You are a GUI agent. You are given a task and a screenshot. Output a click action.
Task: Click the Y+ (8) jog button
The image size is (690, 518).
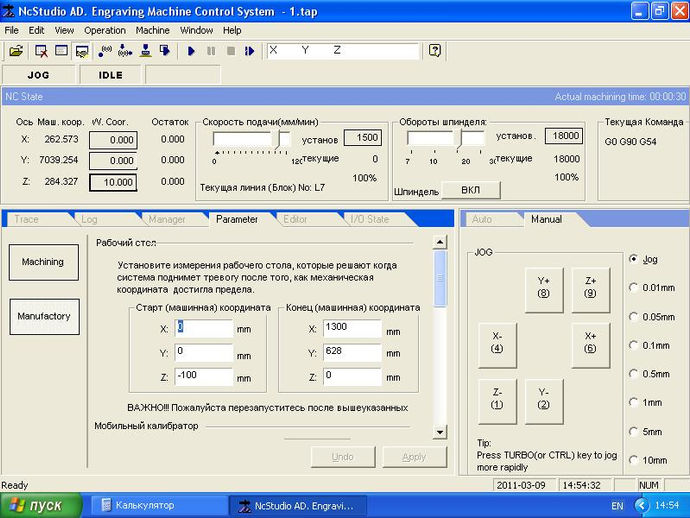(544, 290)
